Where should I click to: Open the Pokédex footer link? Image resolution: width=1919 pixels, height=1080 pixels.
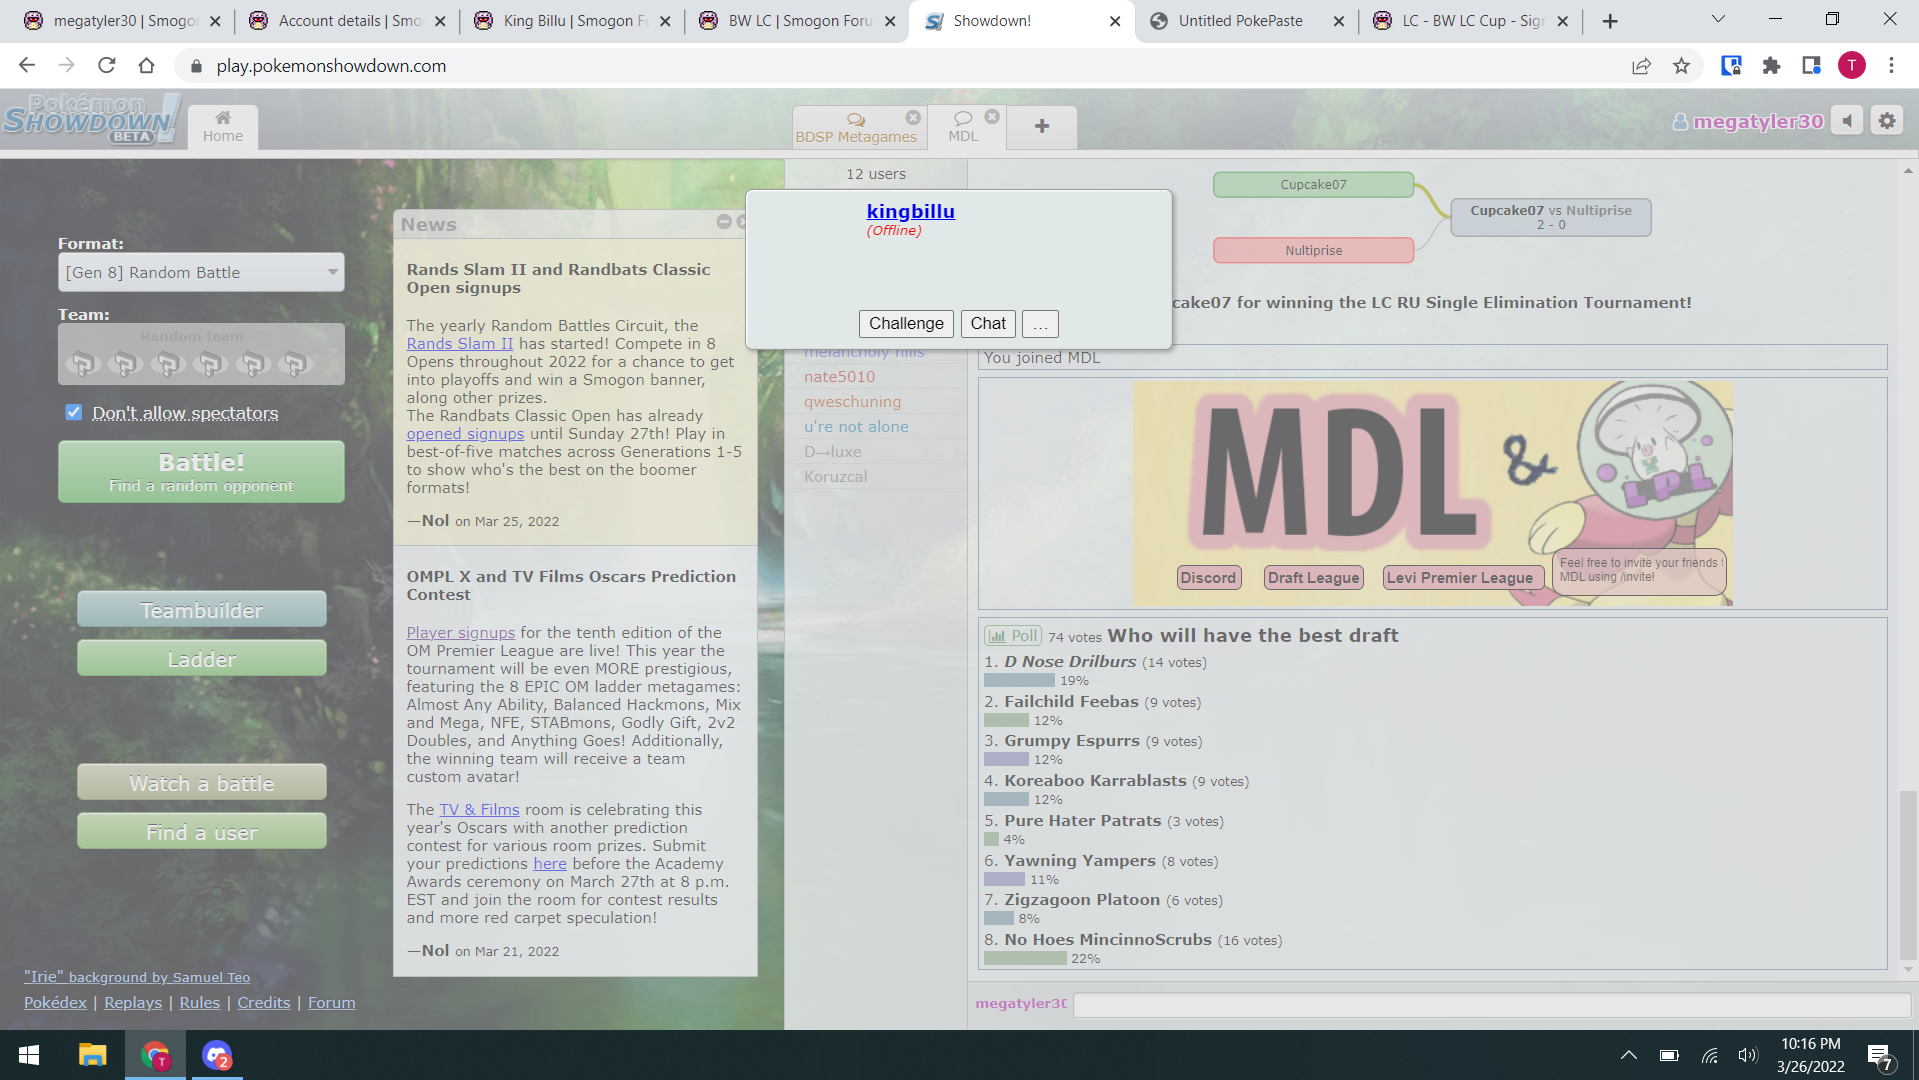click(x=55, y=1003)
